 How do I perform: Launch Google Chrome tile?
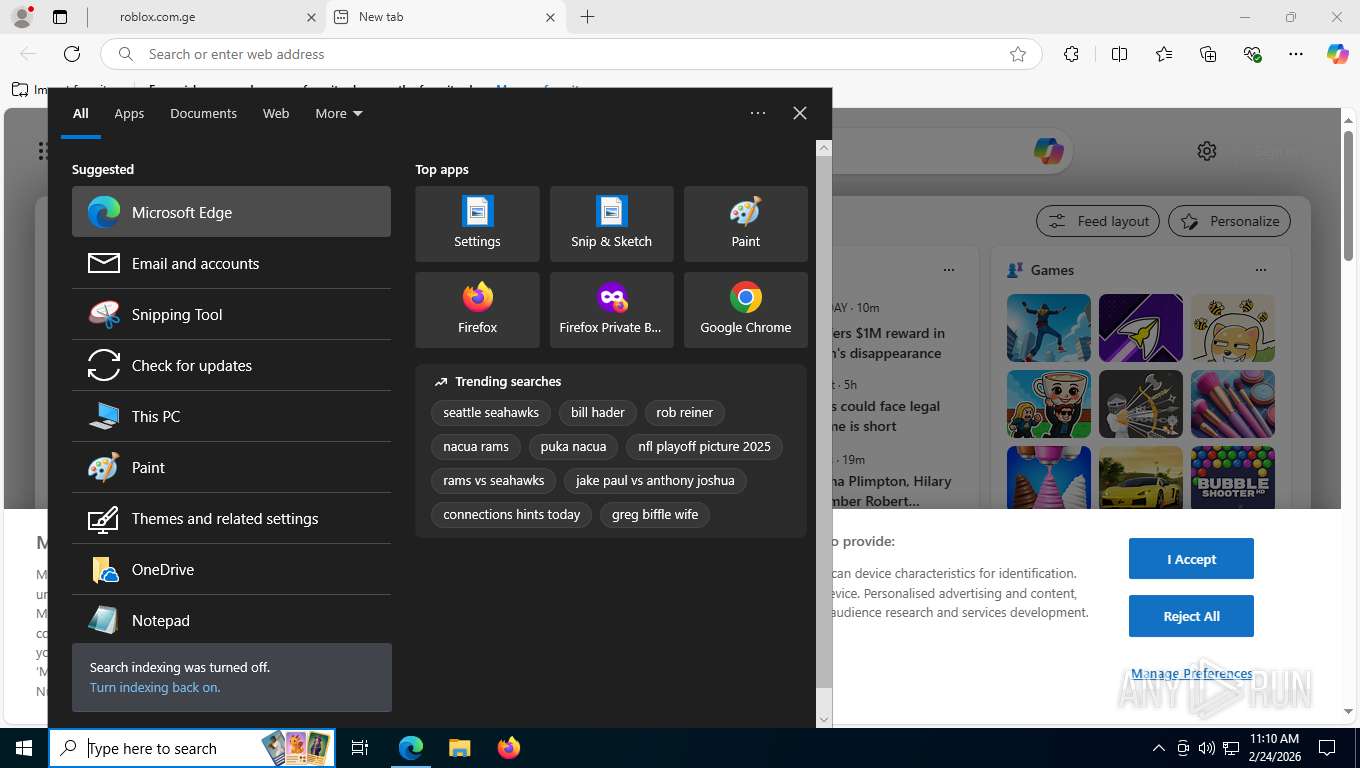[x=745, y=310]
